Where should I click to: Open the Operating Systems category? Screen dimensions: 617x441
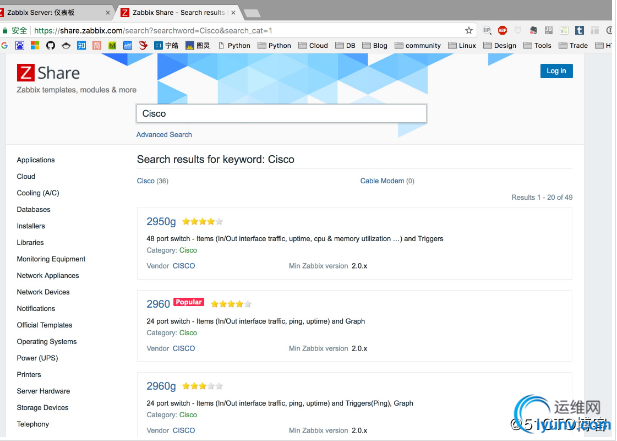click(46, 342)
